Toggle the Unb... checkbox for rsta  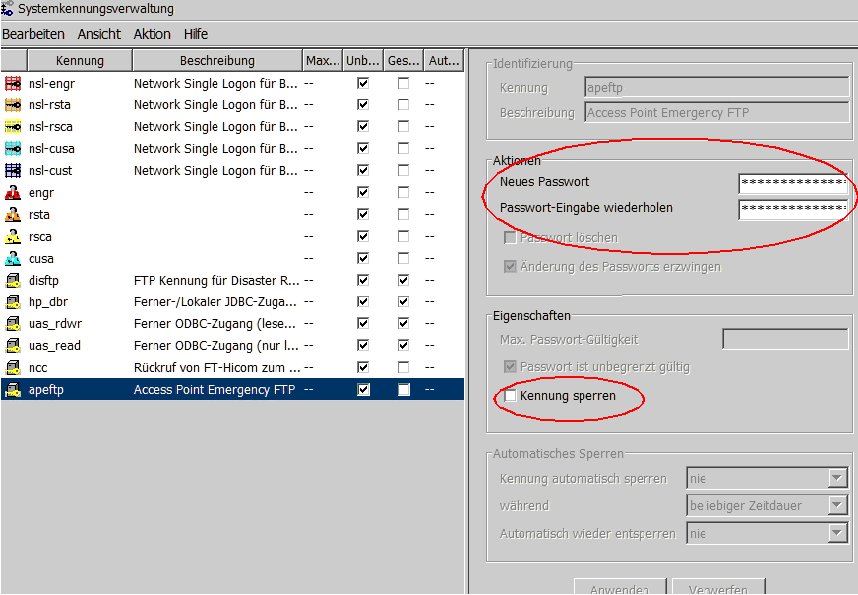363,215
